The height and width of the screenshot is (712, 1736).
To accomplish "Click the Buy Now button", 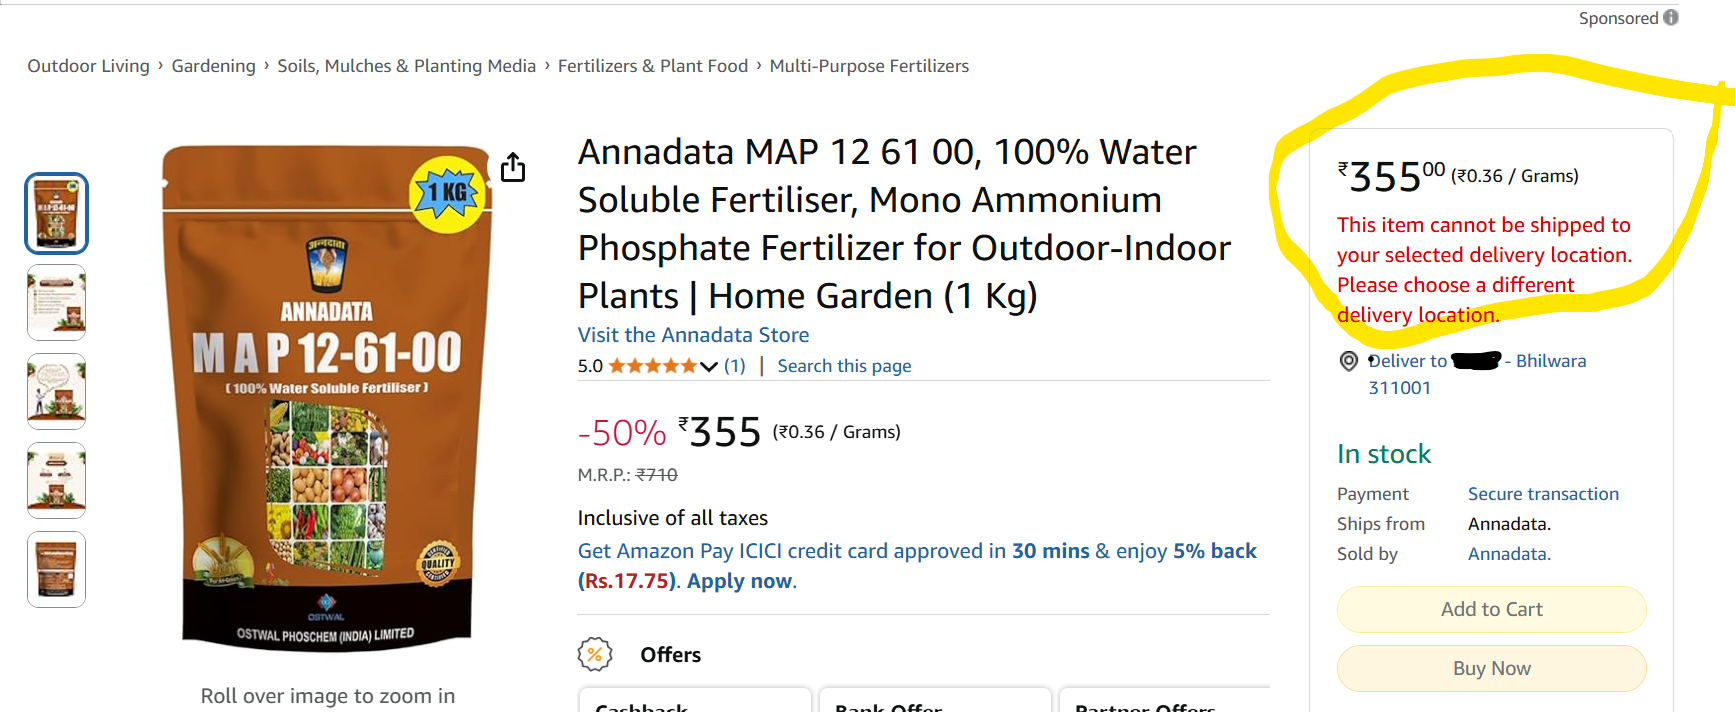I will coord(1491,668).
